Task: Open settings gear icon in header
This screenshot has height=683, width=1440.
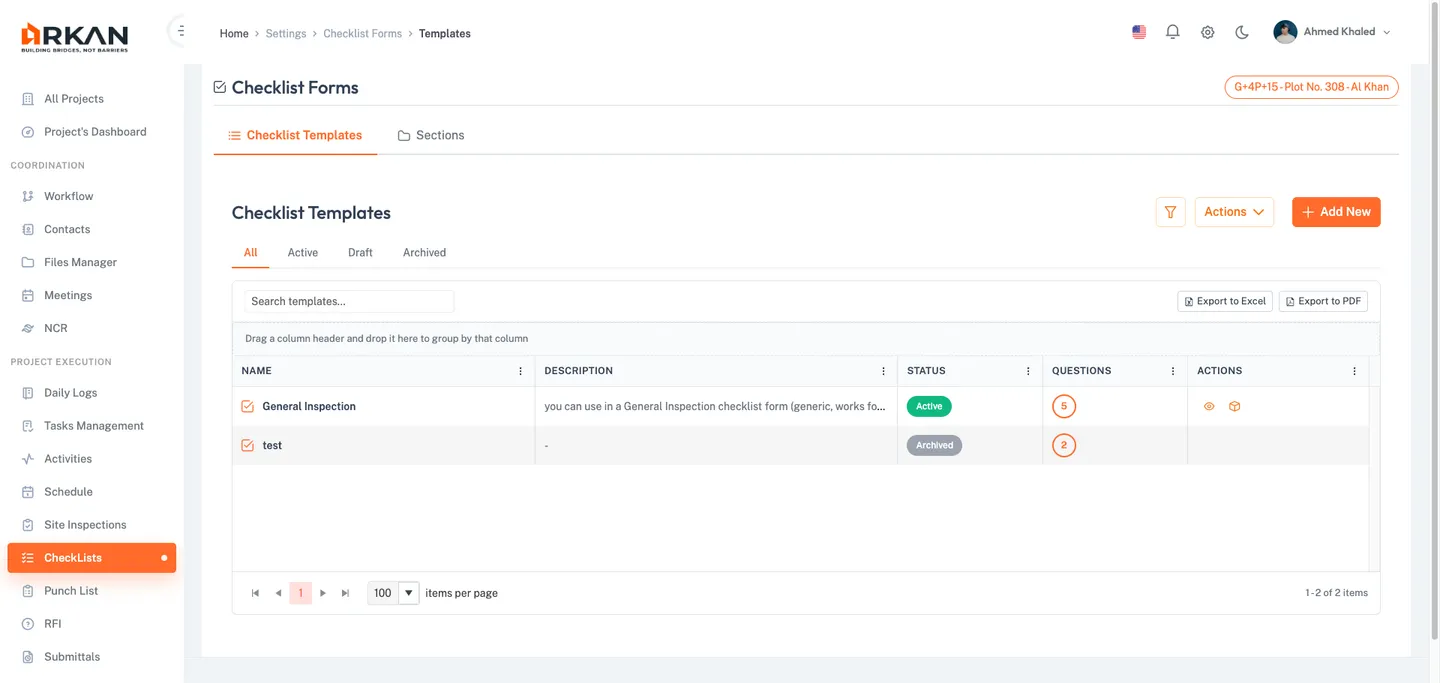Action: (x=1207, y=32)
